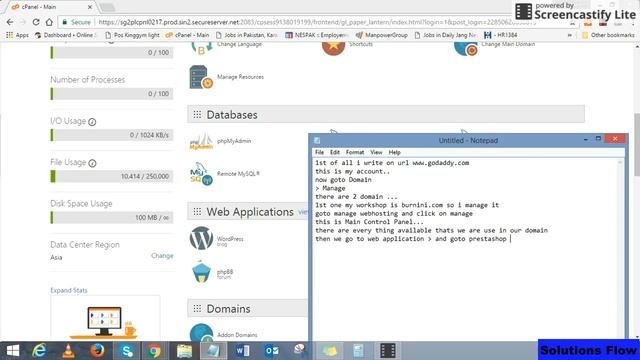Click the Domains section grip icon
Viewport: 640px width, 360px height.
[x=197, y=309]
